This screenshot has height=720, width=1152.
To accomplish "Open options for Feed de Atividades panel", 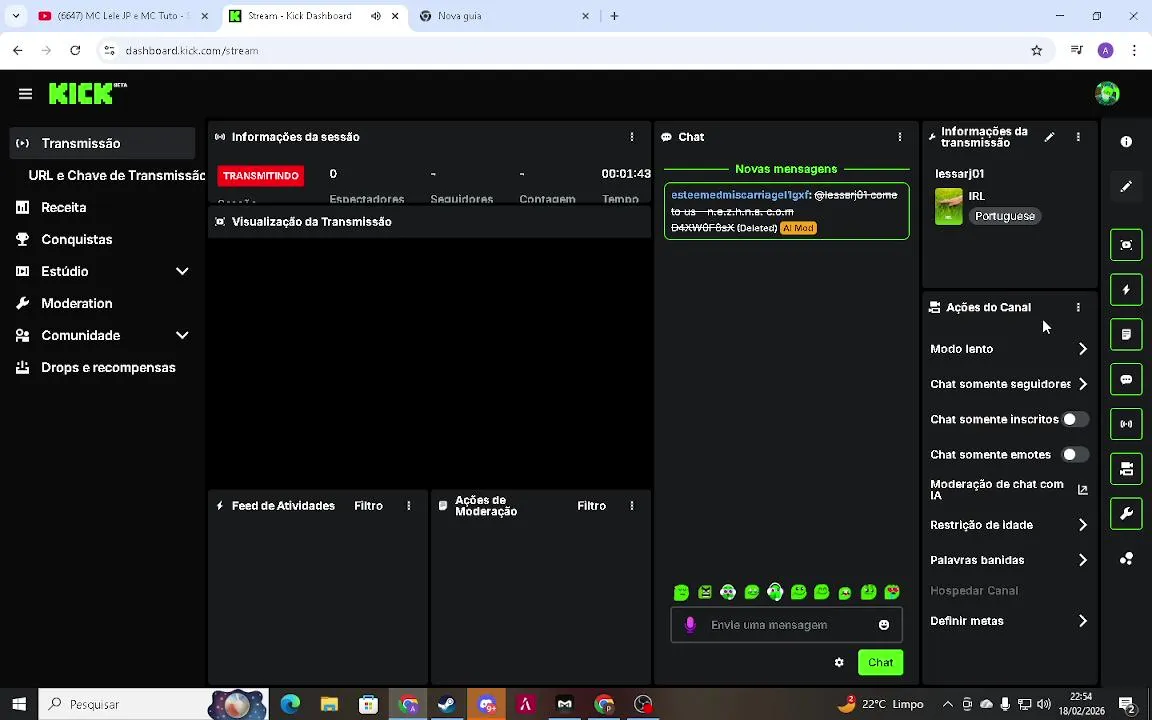I will (x=408, y=505).
